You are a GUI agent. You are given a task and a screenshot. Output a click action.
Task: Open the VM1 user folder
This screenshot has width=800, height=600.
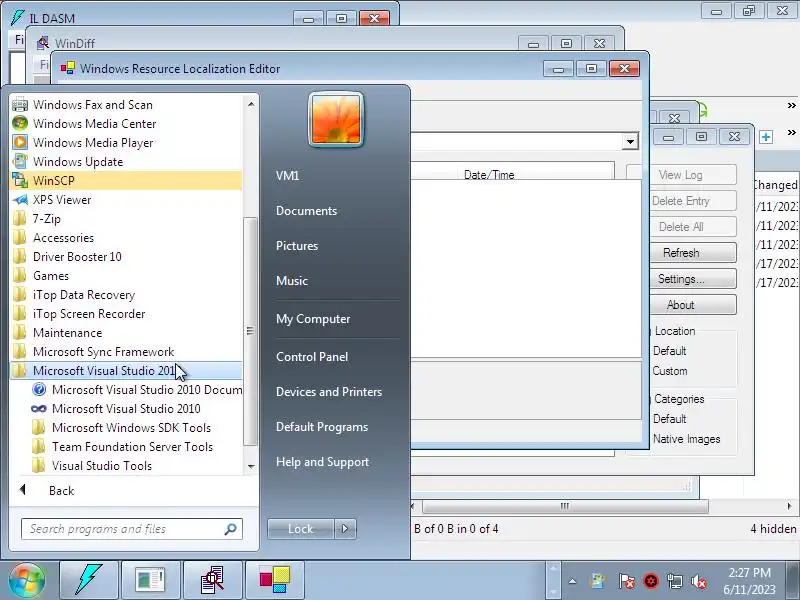[x=287, y=176]
